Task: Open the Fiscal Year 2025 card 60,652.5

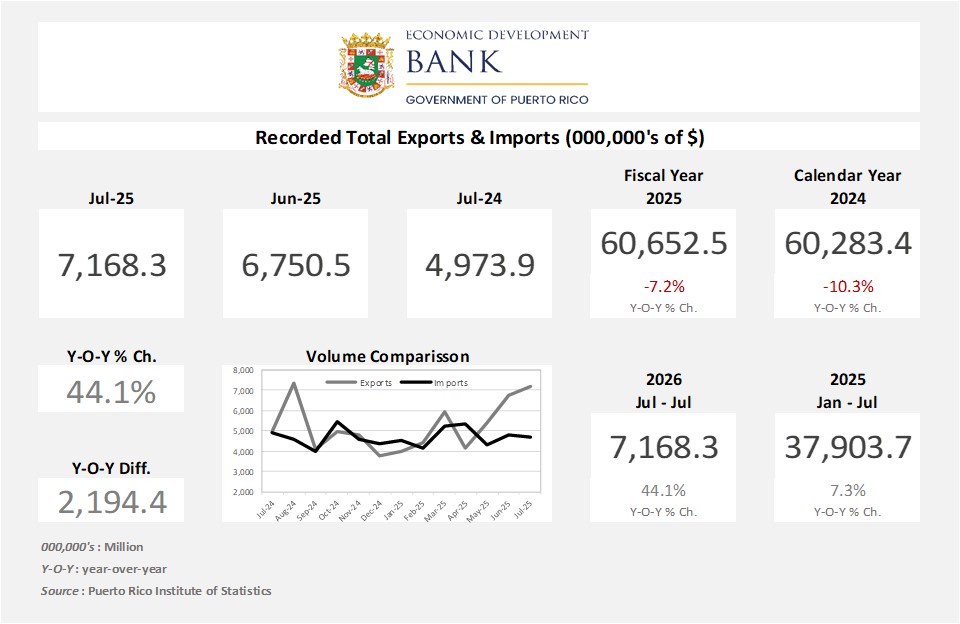Action: (663, 243)
